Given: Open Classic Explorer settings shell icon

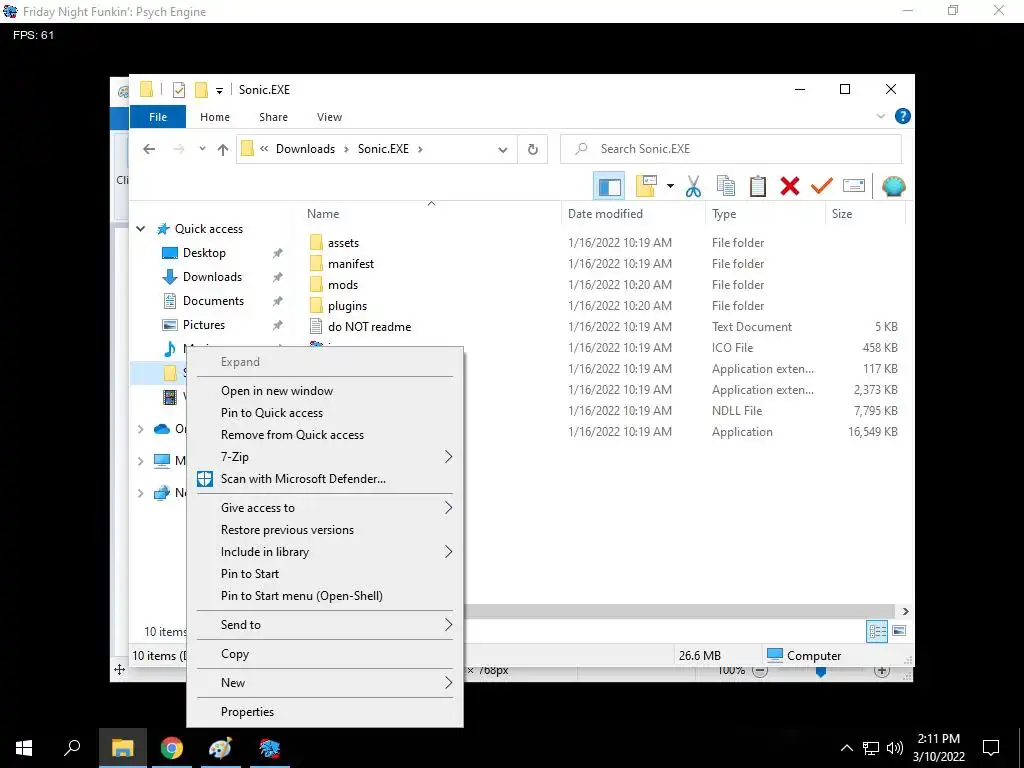Looking at the screenshot, I should 893,187.
